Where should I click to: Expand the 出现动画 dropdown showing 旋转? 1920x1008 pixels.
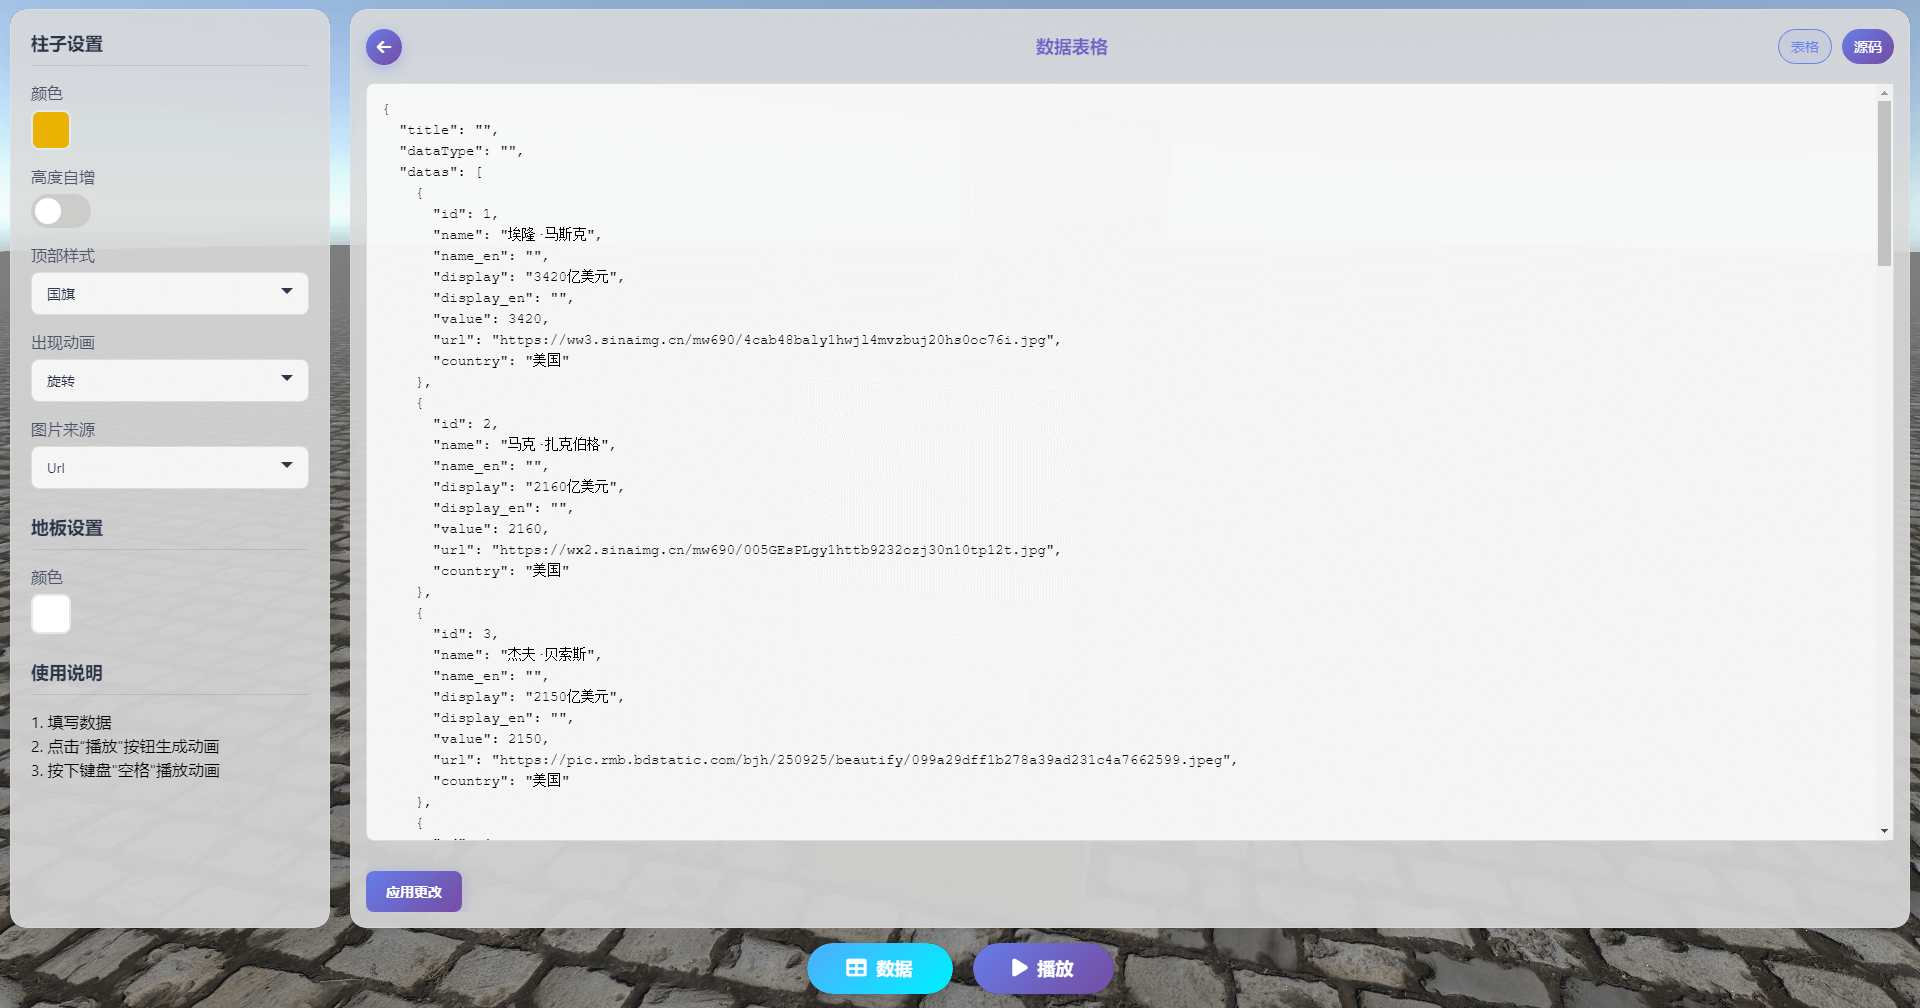[x=170, y=381]
